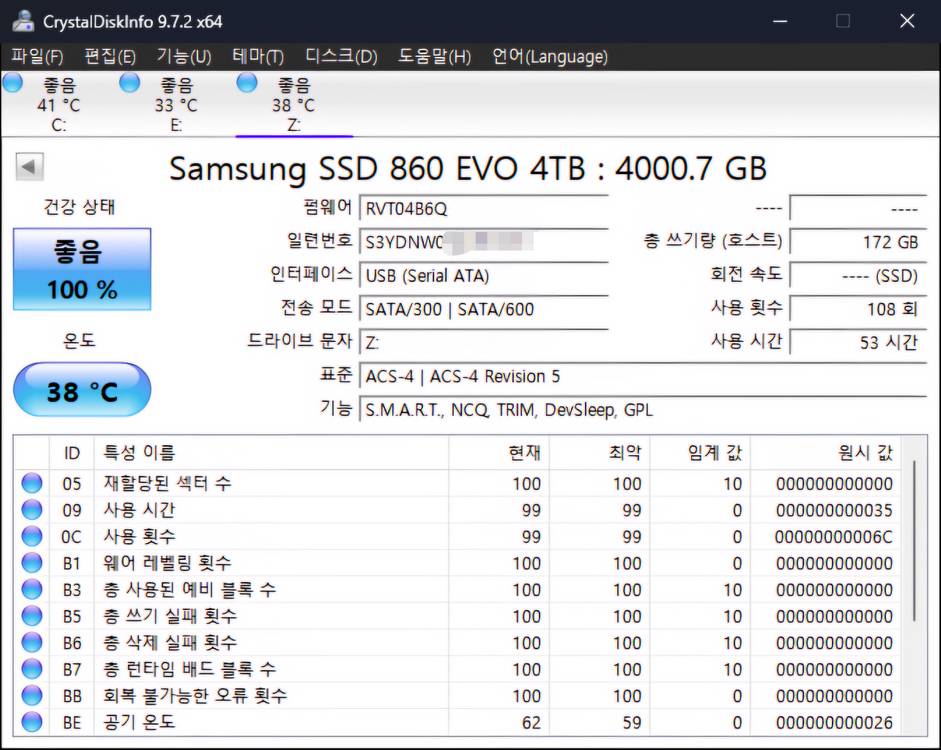Select the row 공기 온도
This screenshot has height=750, width=941.
click(x=457, y=722)
